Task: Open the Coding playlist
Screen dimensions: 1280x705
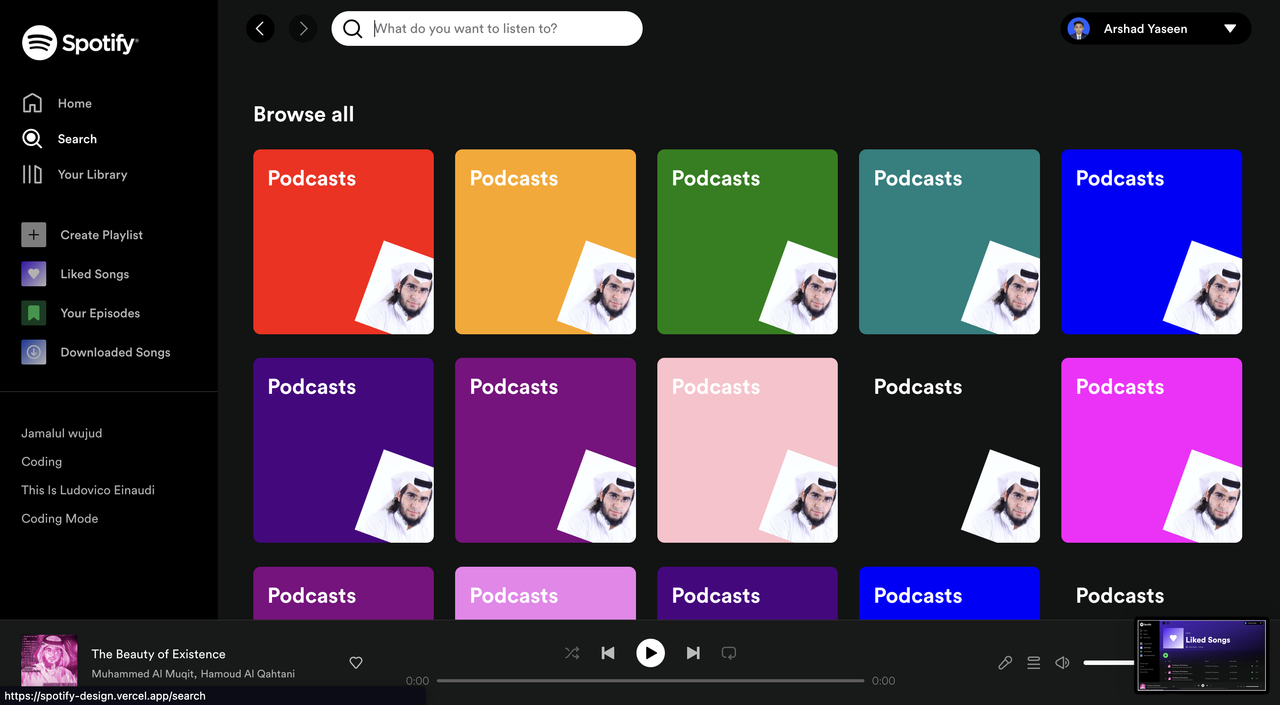Action: pyautogui.click(x=42, y=461)
